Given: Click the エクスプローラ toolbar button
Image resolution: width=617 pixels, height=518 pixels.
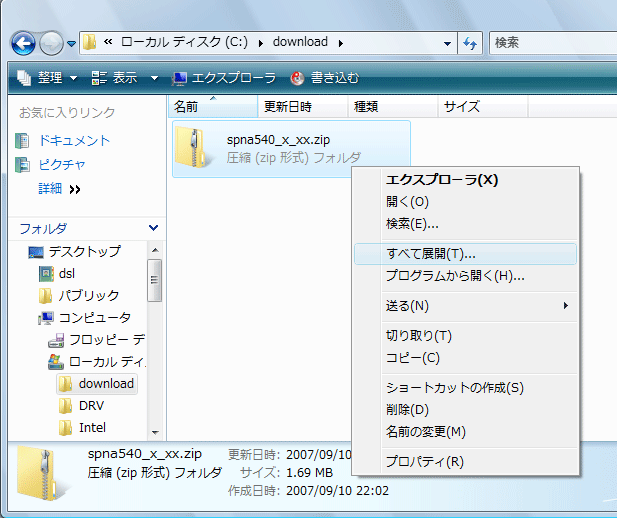Looking at the screenshot, I should coord(224,78).
